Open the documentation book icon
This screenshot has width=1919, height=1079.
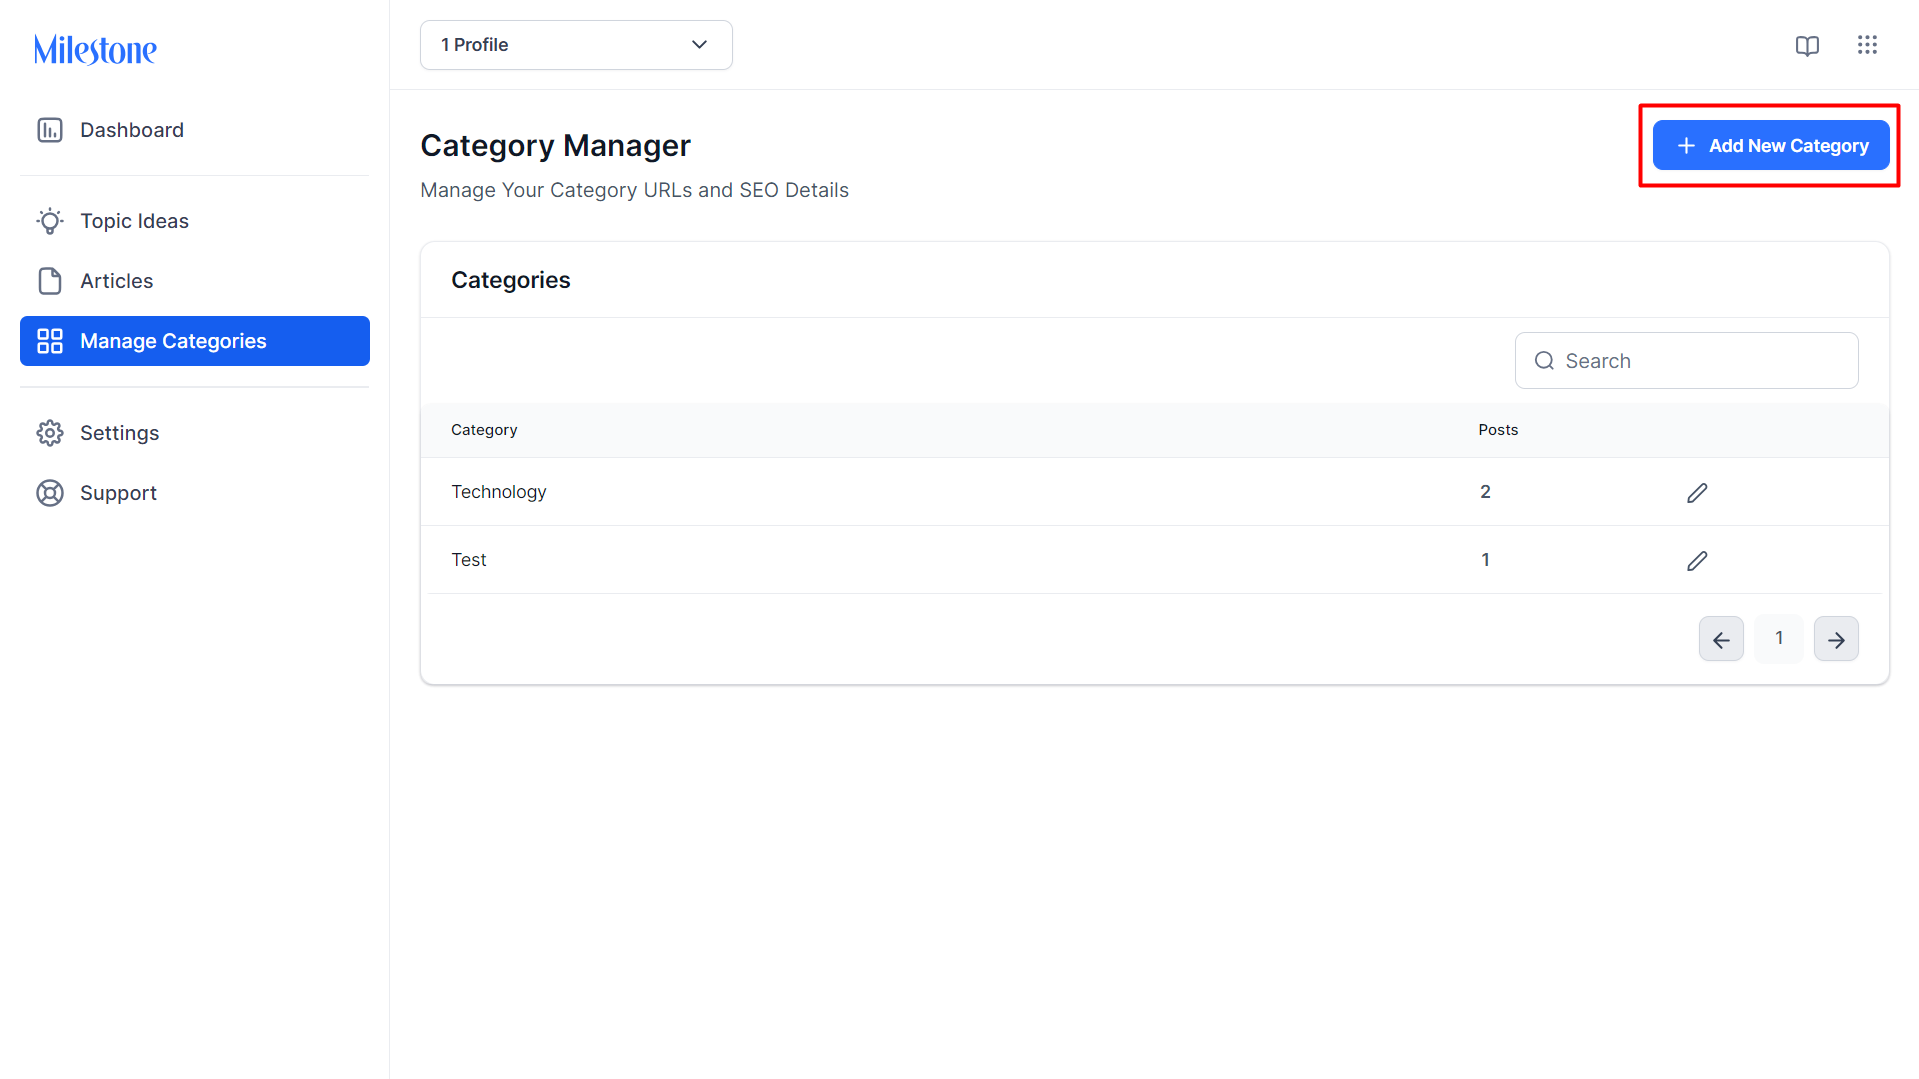point(1807,46)
